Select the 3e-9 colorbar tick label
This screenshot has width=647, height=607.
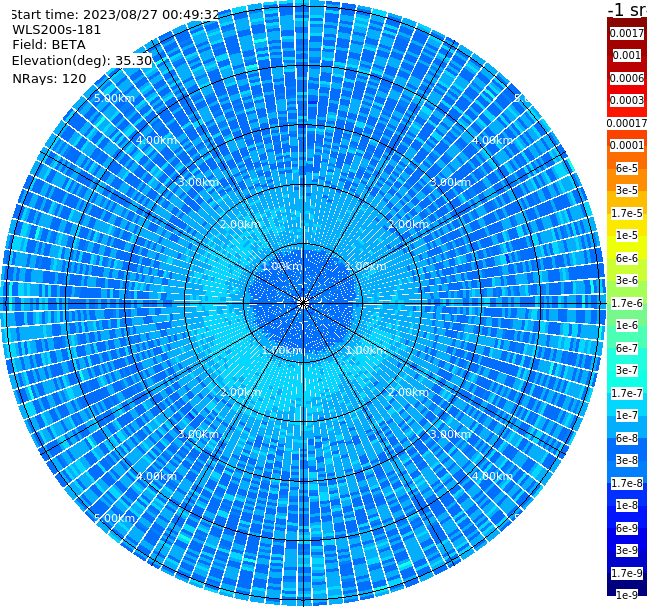627,550
